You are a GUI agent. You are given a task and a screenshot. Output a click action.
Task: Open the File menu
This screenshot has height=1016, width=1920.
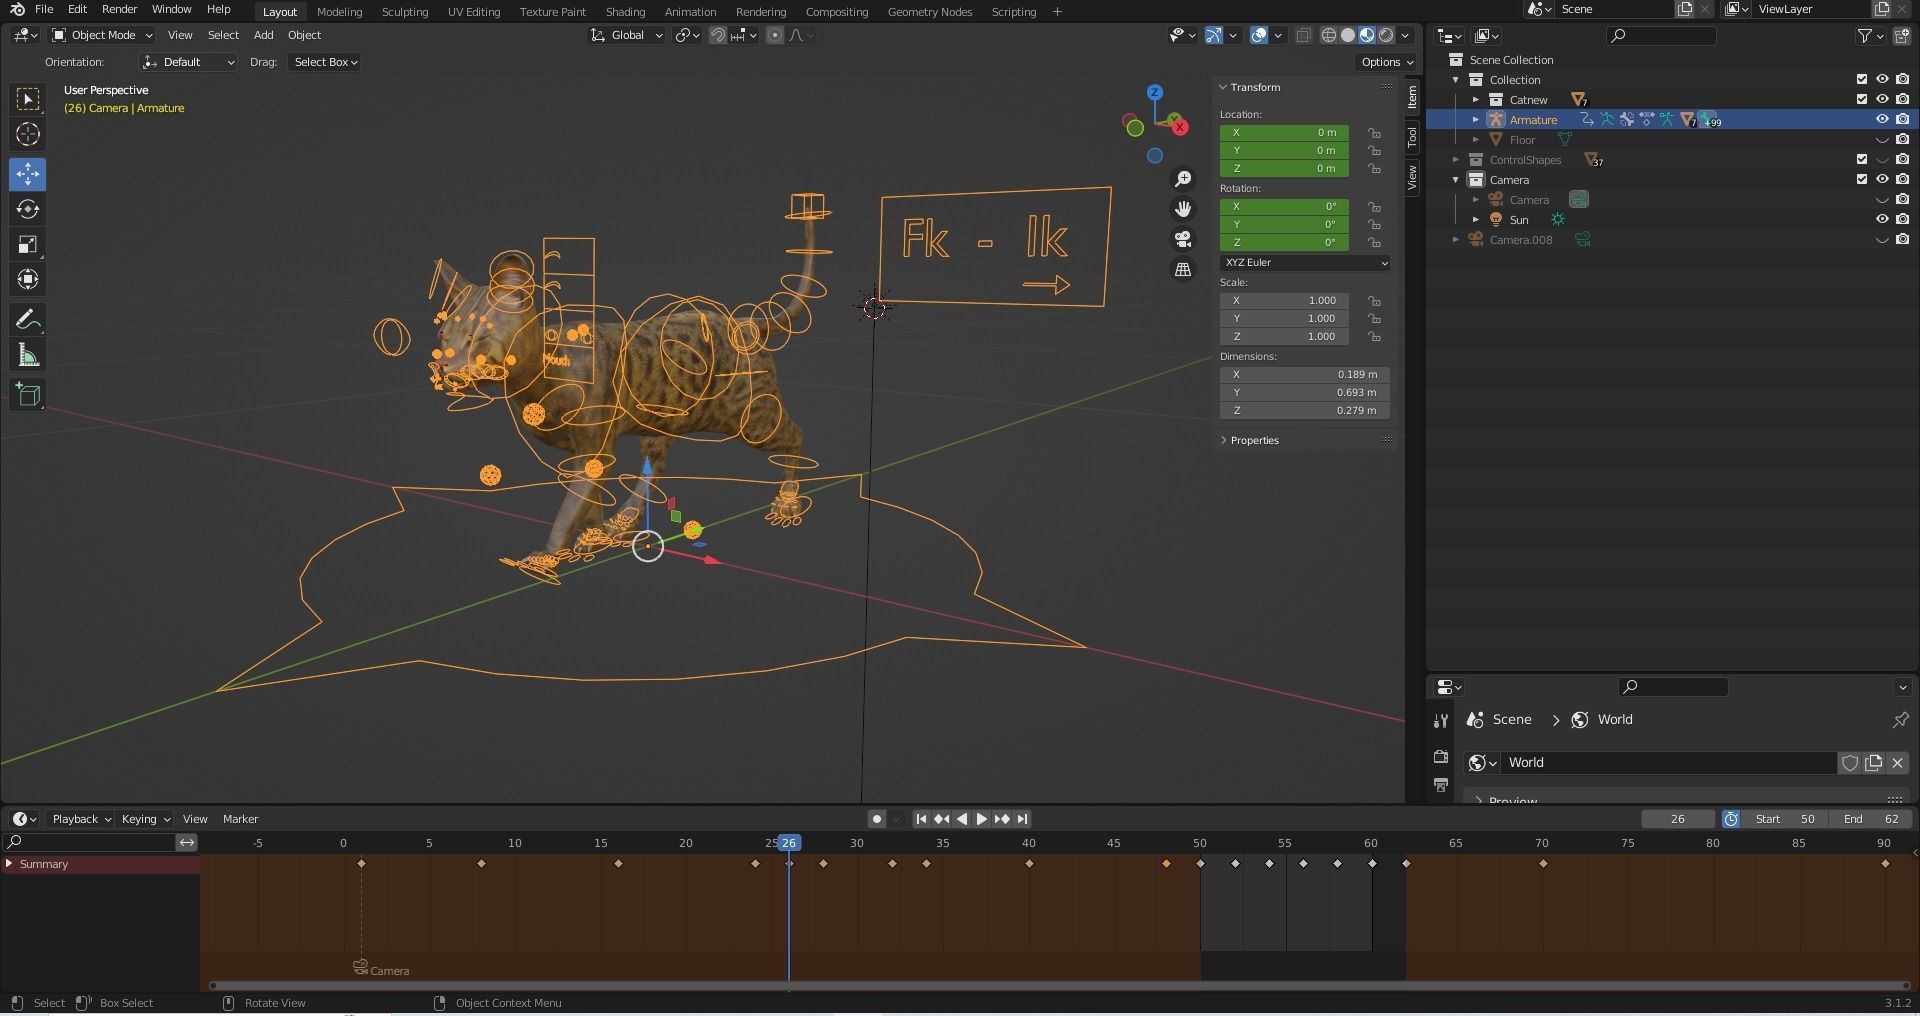pyautogui.click(x=44, y=10)
